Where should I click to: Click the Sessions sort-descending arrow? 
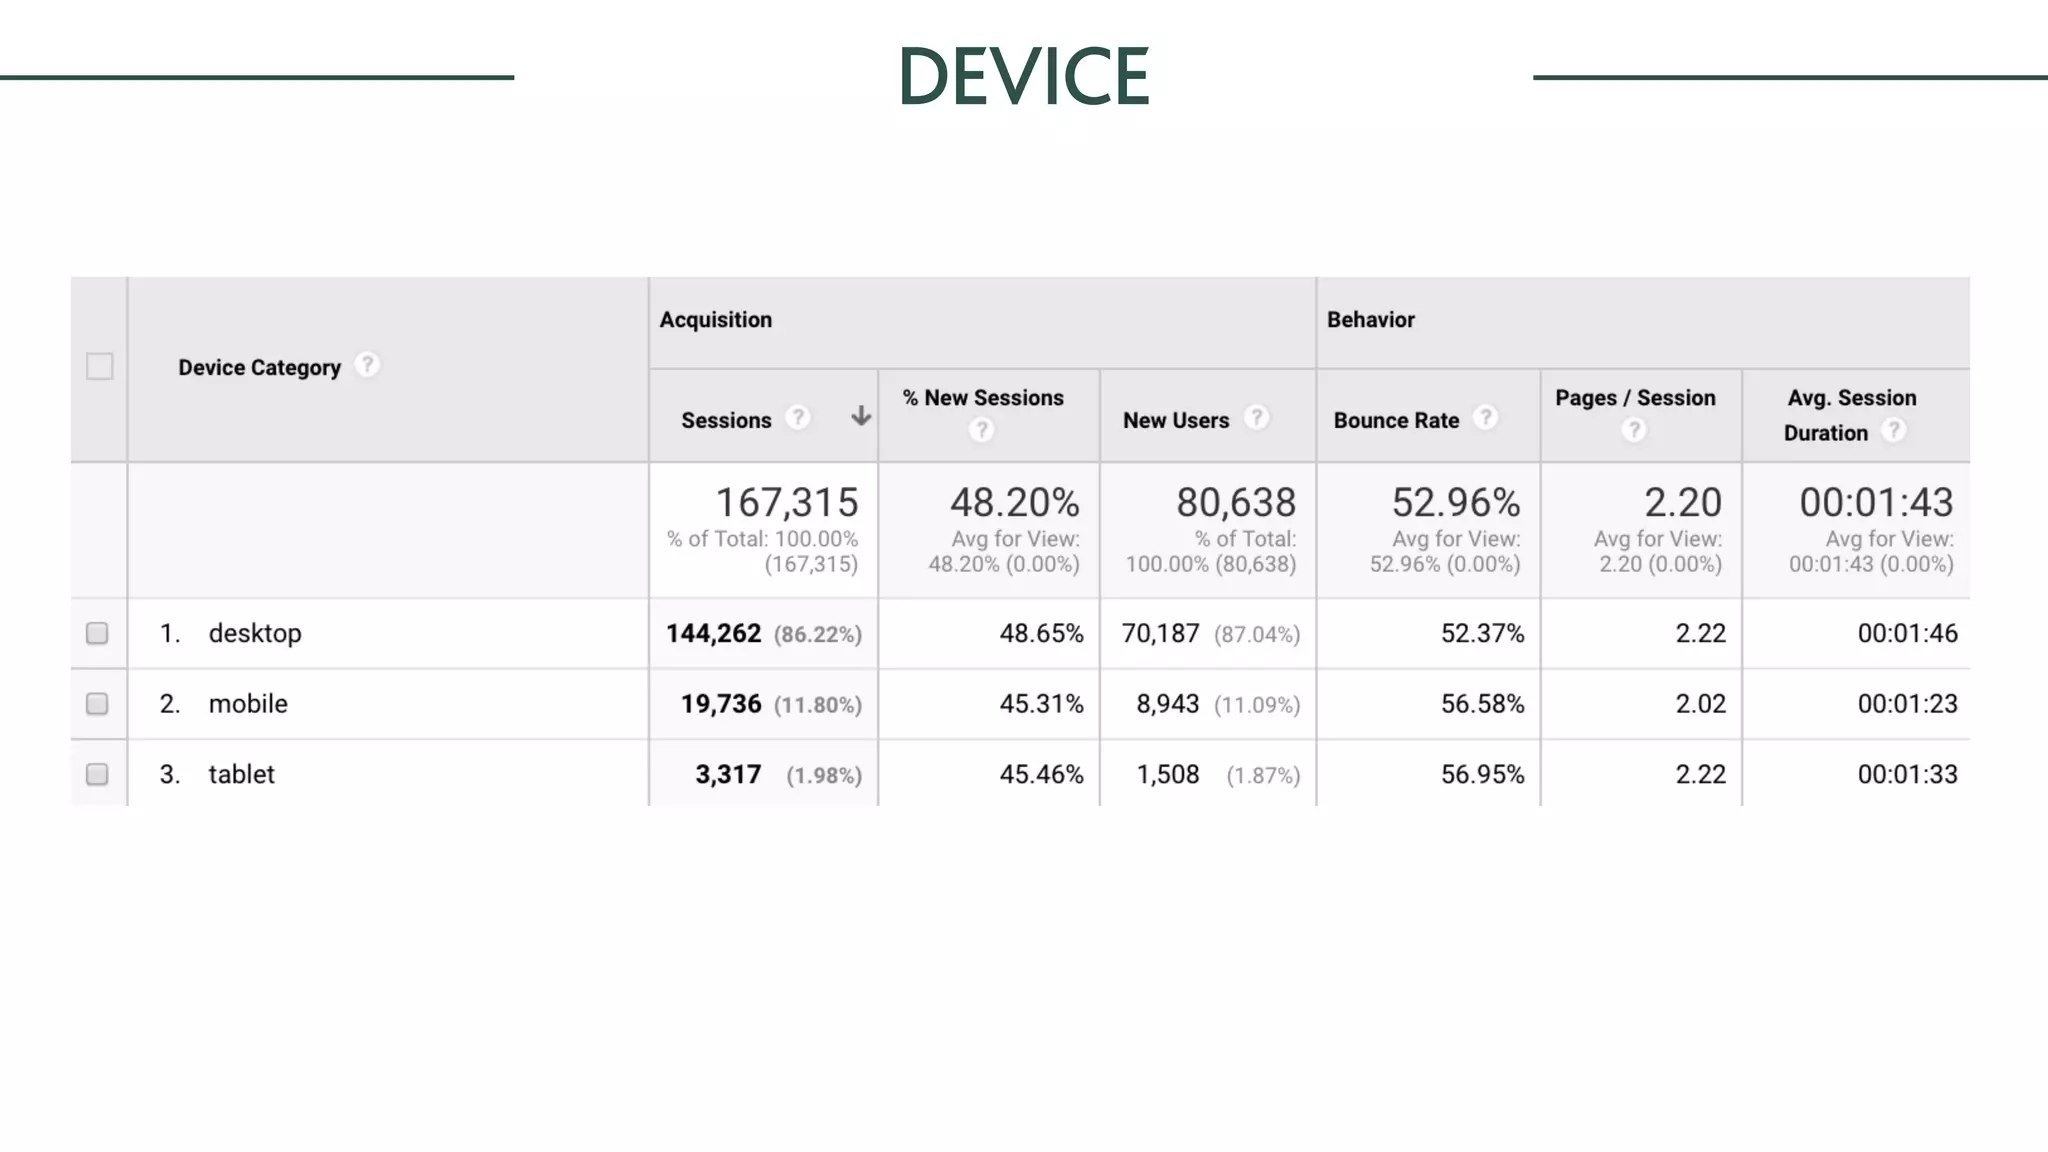[x=860, y=416]
